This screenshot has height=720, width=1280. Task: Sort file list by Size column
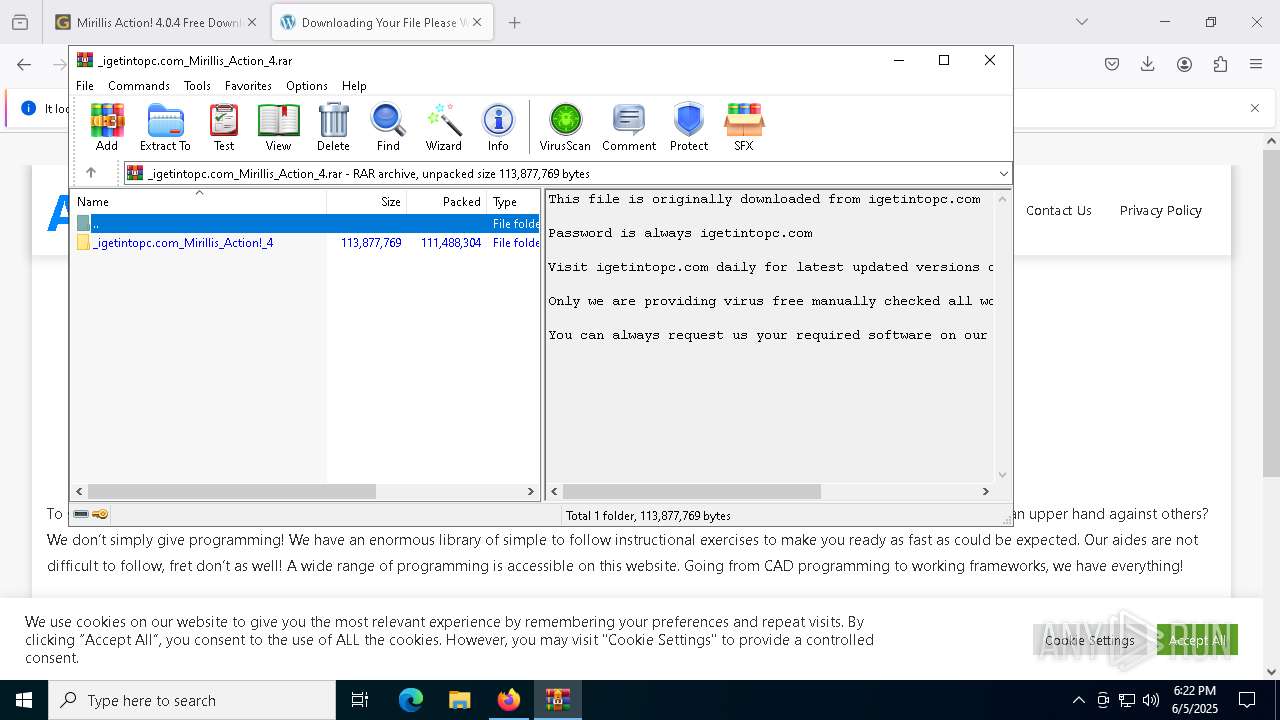click(x=367, y=201)
